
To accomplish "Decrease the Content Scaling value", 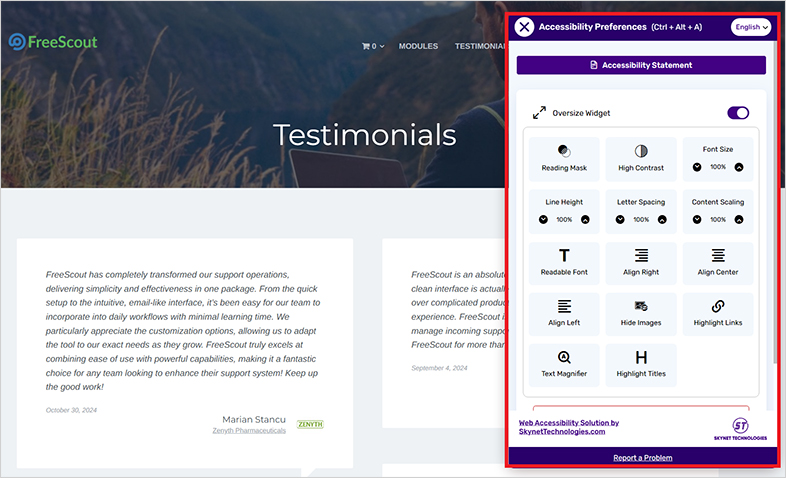I will [x=697, y=219].
